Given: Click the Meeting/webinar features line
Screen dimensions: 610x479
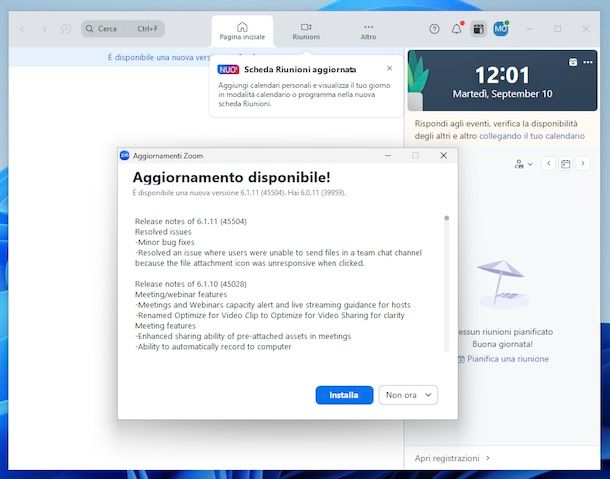Looking at the screenshot, I should pyautogui.click(x=181, y=295).
